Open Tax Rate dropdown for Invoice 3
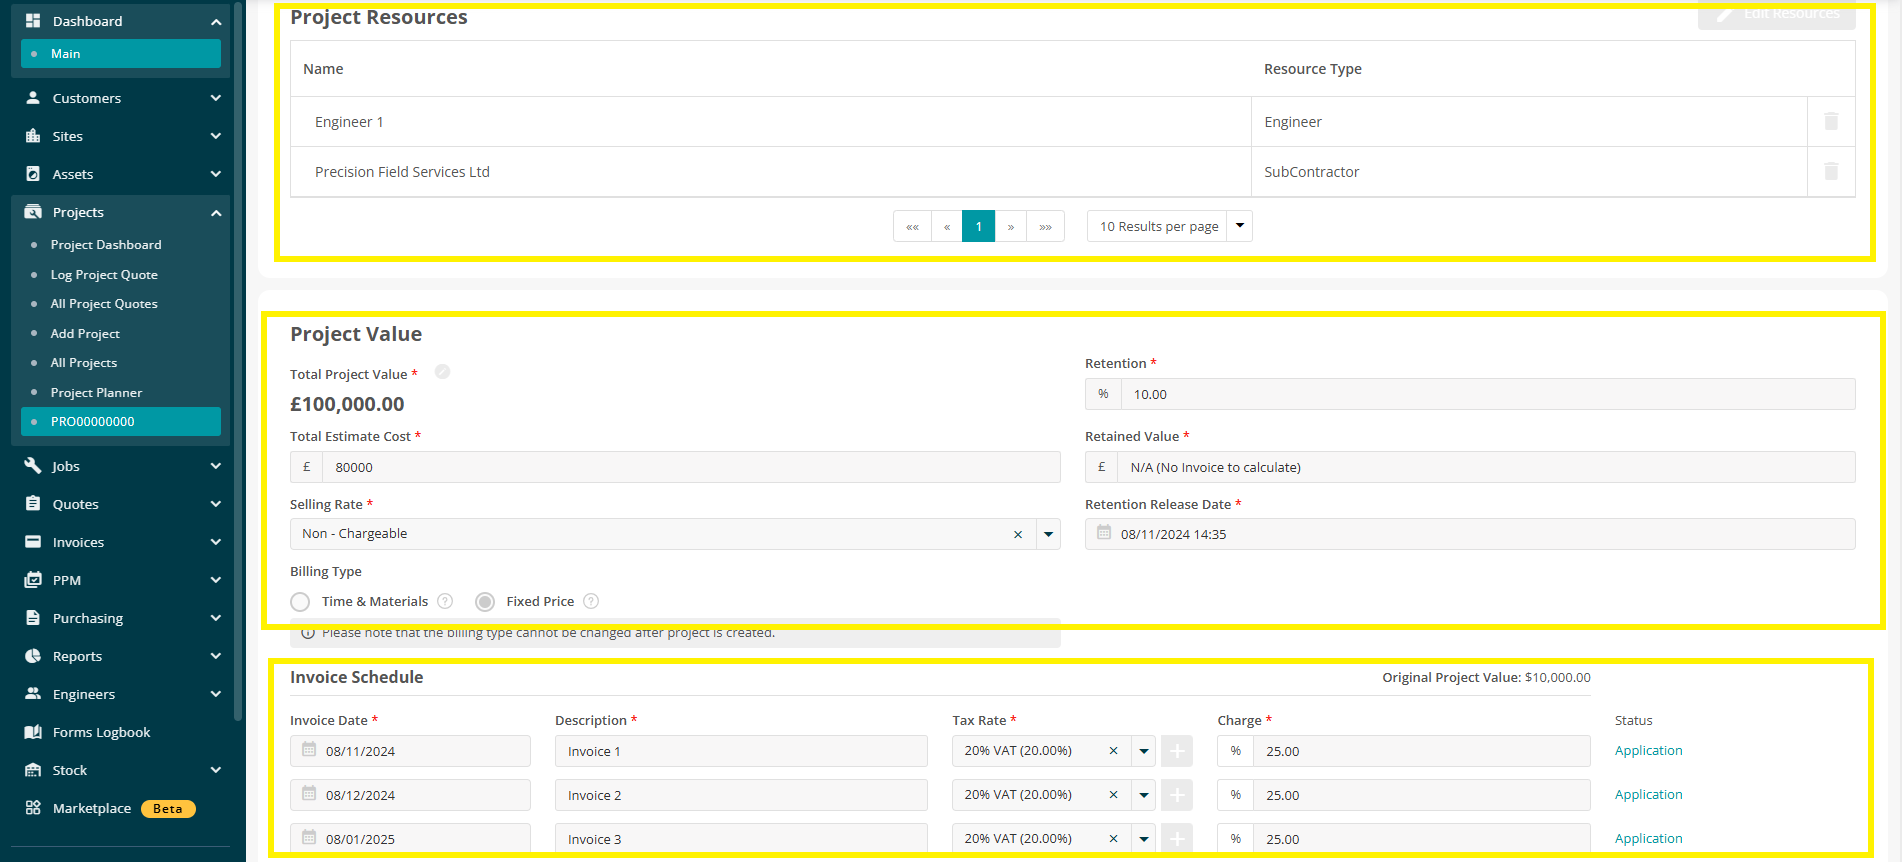The width and height of the screenshot is (1902, 862). [1144, 839]
